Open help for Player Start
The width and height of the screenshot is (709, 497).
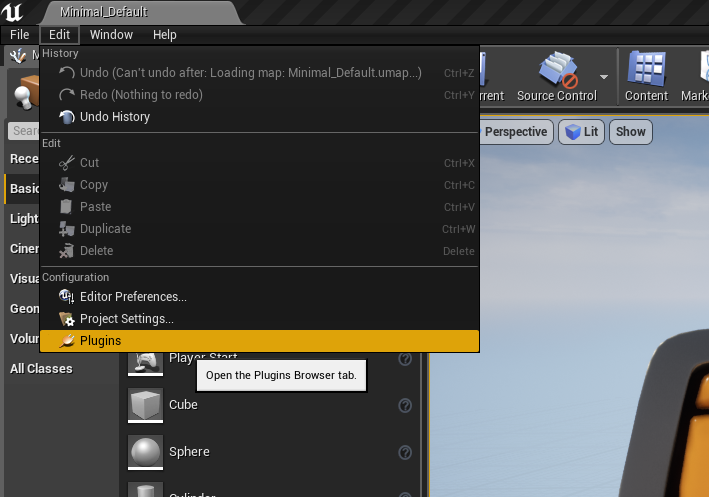(x=405, y=359)
